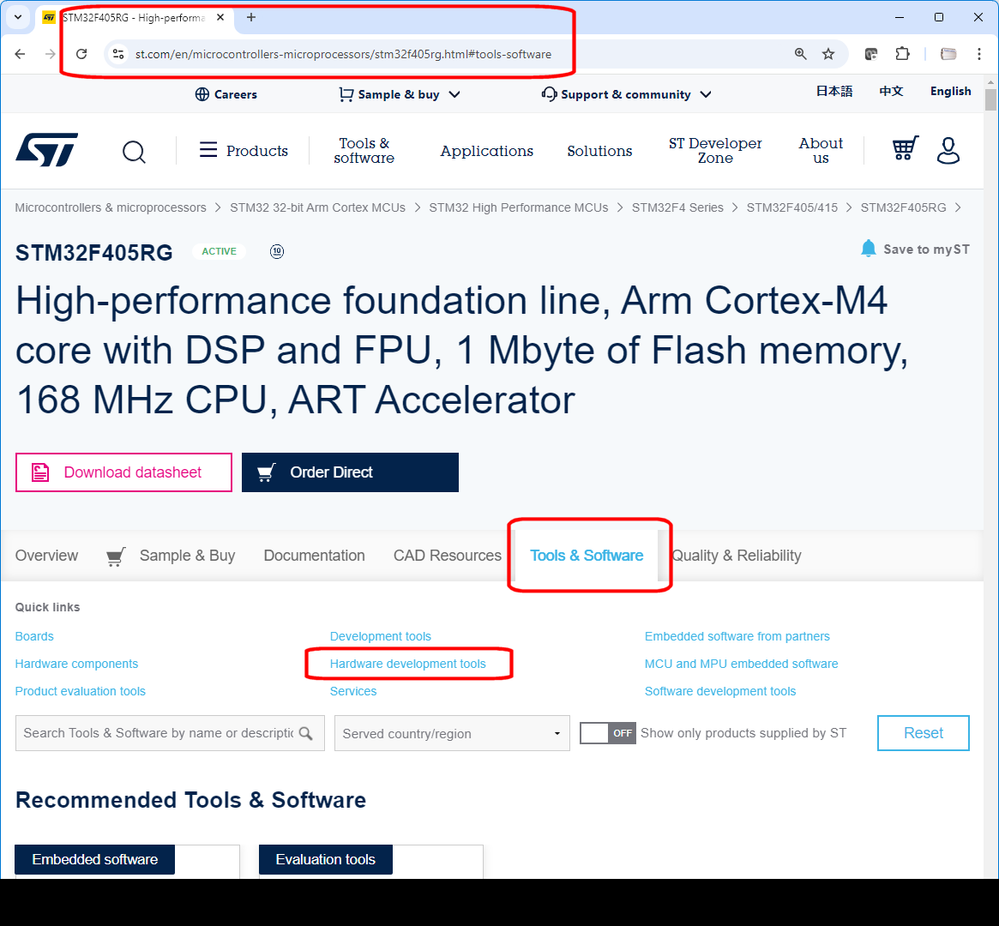Click the Reset filters button
This screenshot has height=926, width=999.
pos(923,734)
